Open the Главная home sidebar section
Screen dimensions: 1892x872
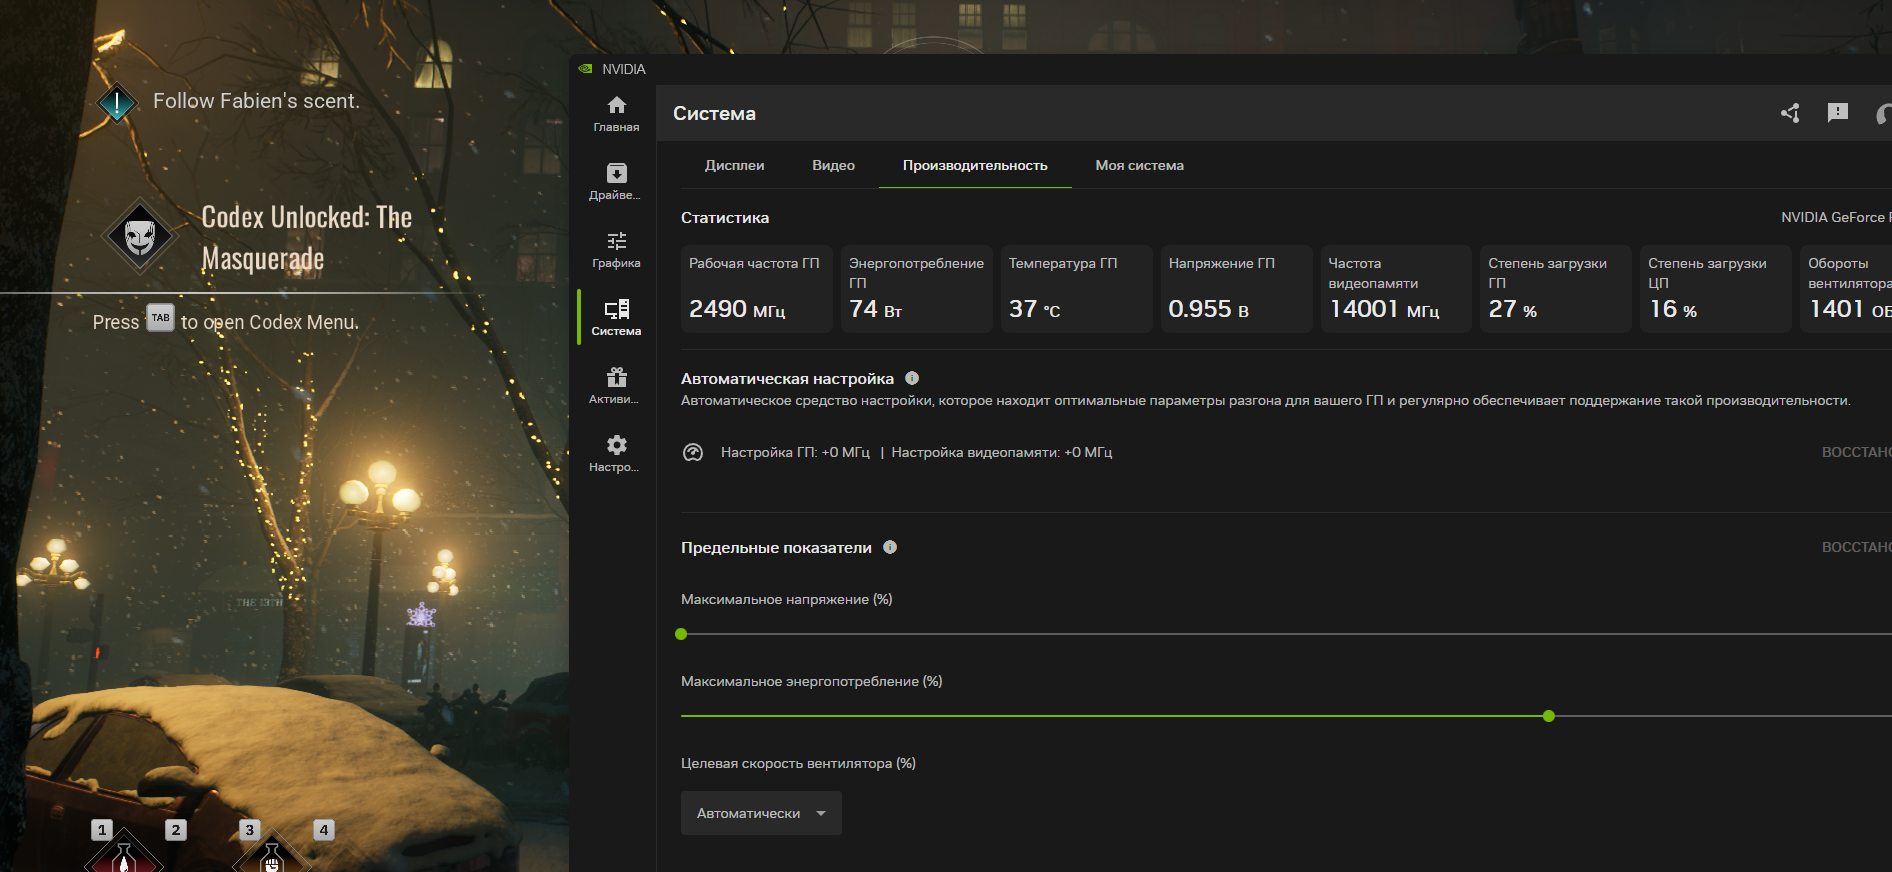(x=616, y=114)
